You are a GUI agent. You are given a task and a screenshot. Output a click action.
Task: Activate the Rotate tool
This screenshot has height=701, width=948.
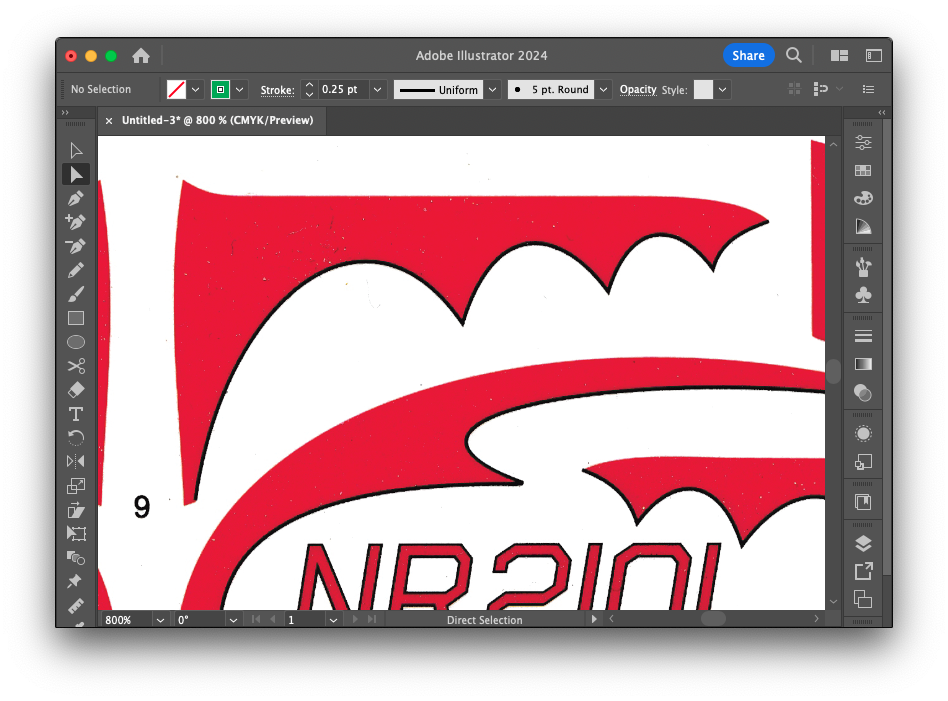76,438
